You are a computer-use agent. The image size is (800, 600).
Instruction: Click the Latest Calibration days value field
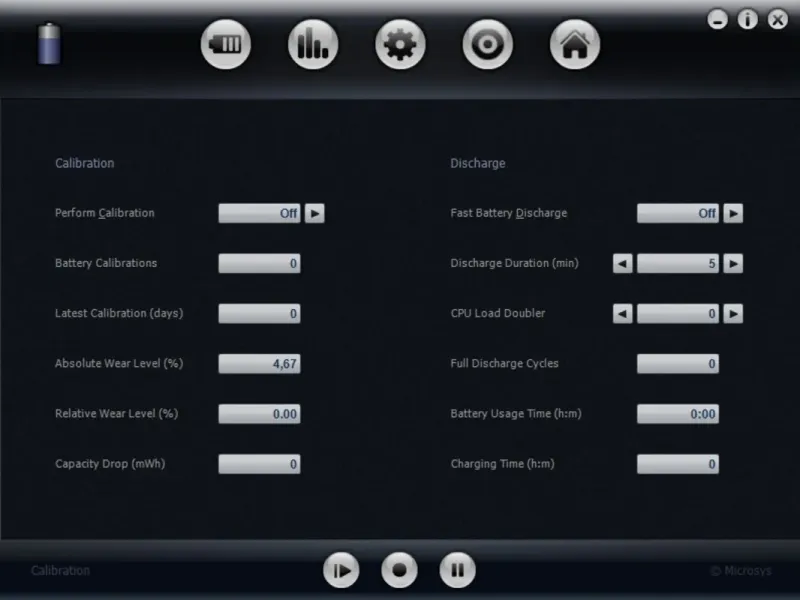point(259,313)
